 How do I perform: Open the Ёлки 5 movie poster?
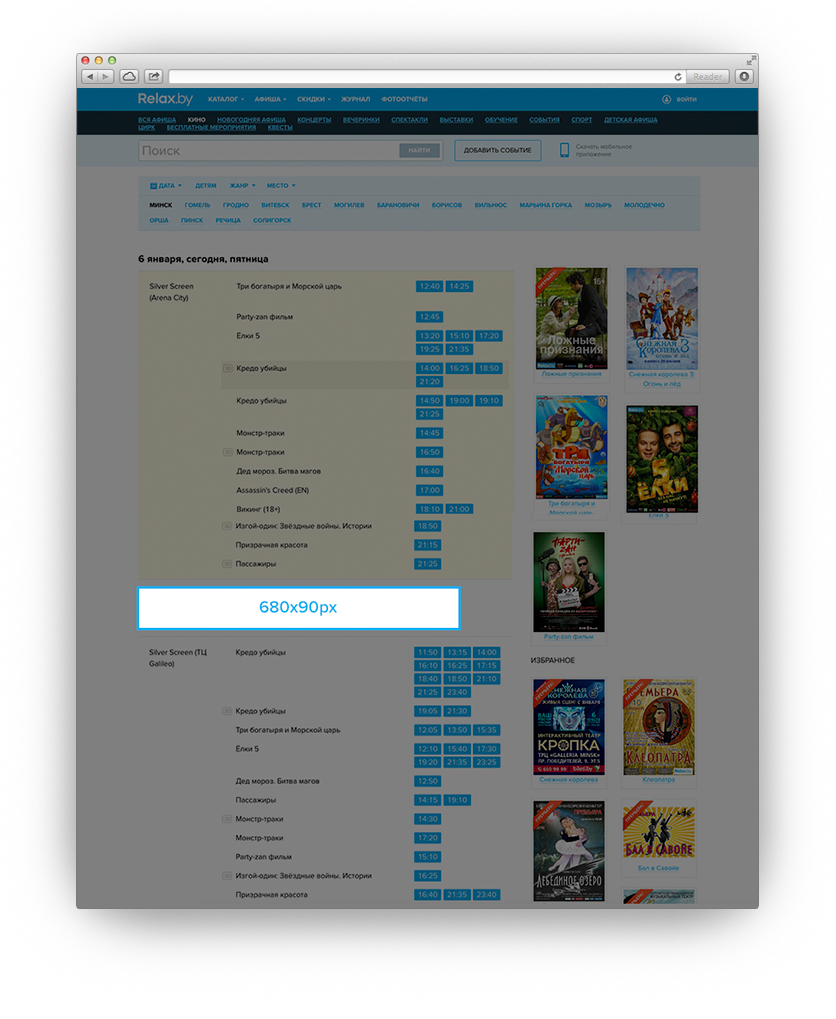662,459
